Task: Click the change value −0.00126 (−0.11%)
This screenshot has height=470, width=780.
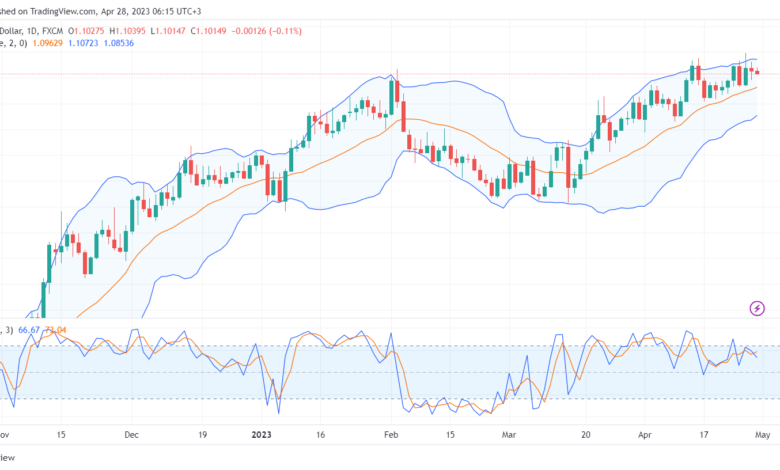Action: coord(266,31)
